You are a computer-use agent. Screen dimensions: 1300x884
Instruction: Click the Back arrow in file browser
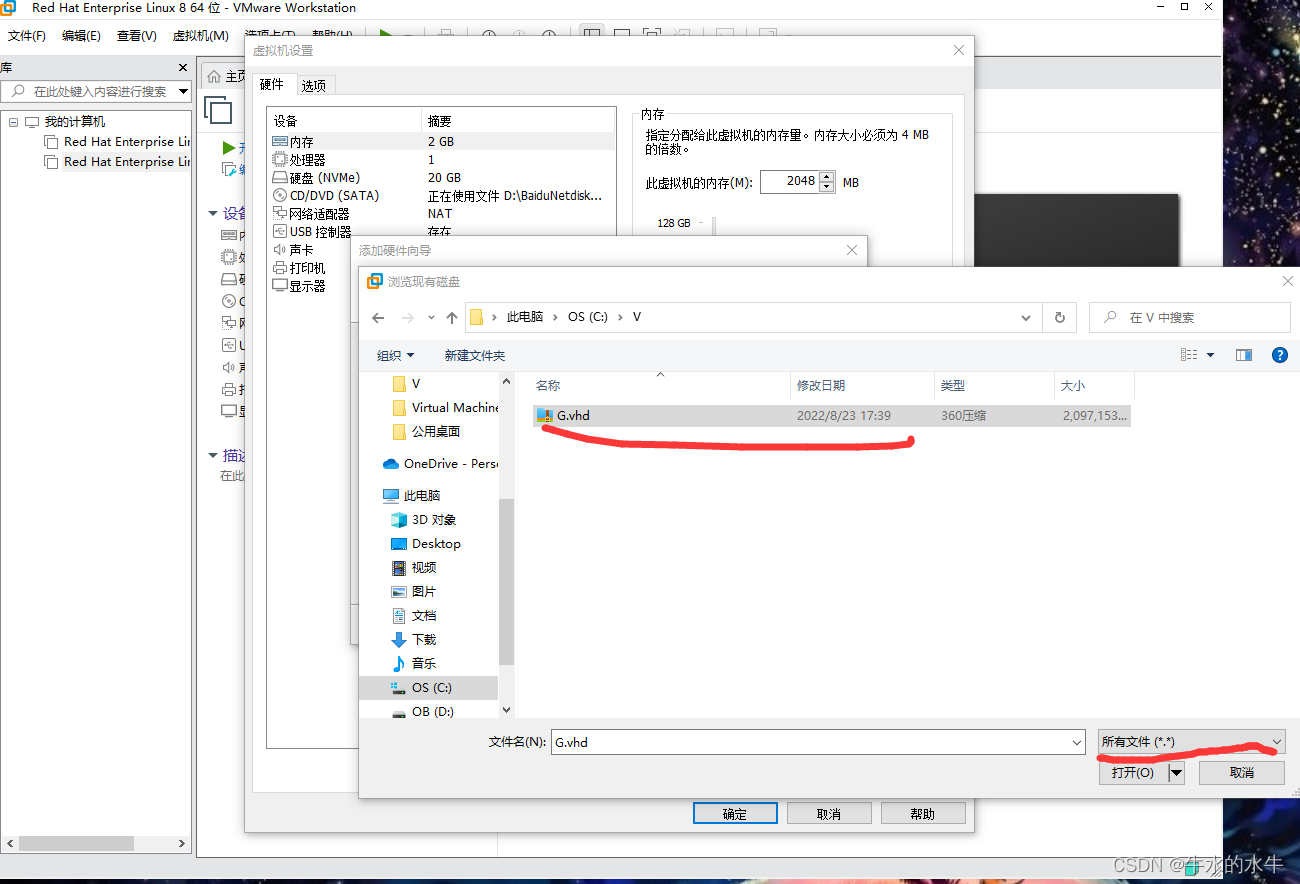[x=377, y=318]
